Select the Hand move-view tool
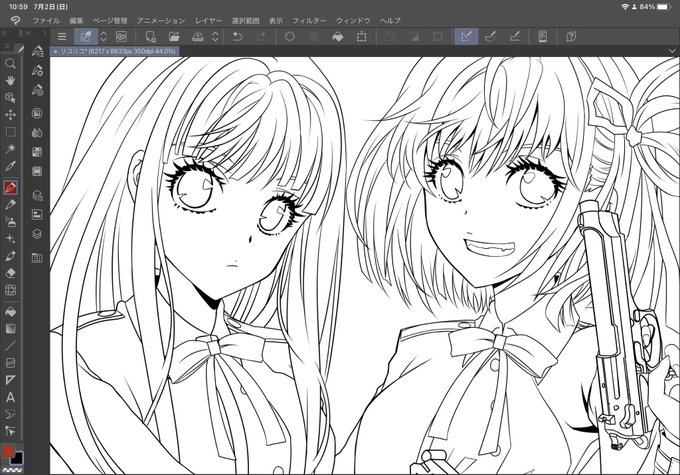The image size is (680, 475). coord(10,81)
